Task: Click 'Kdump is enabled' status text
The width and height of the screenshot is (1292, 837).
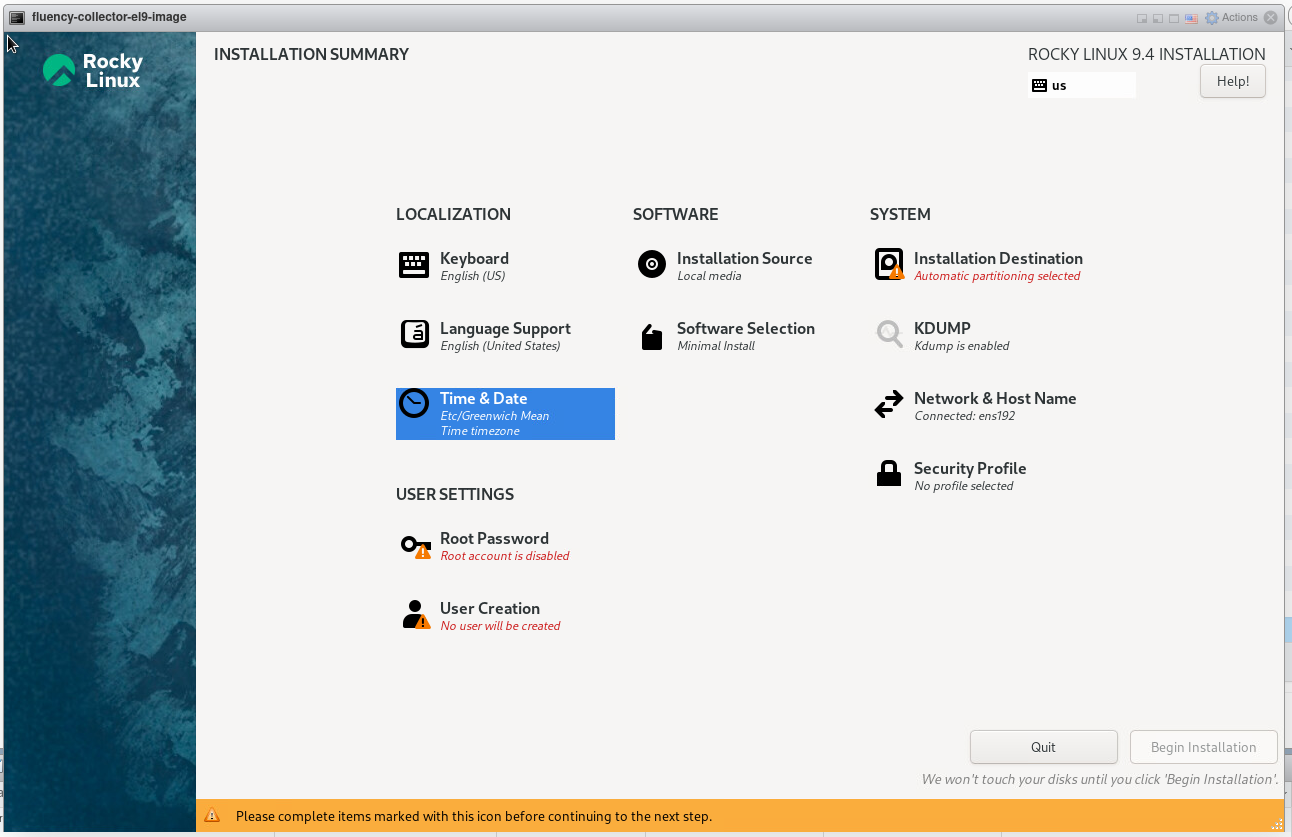Action: [x=961, y=346]
